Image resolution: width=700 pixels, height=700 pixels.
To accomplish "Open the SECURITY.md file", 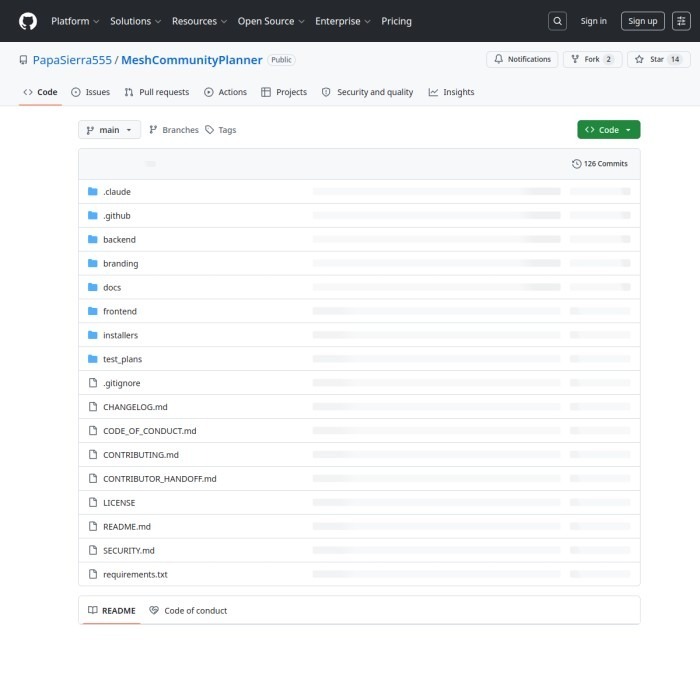I will click(129, 550).
